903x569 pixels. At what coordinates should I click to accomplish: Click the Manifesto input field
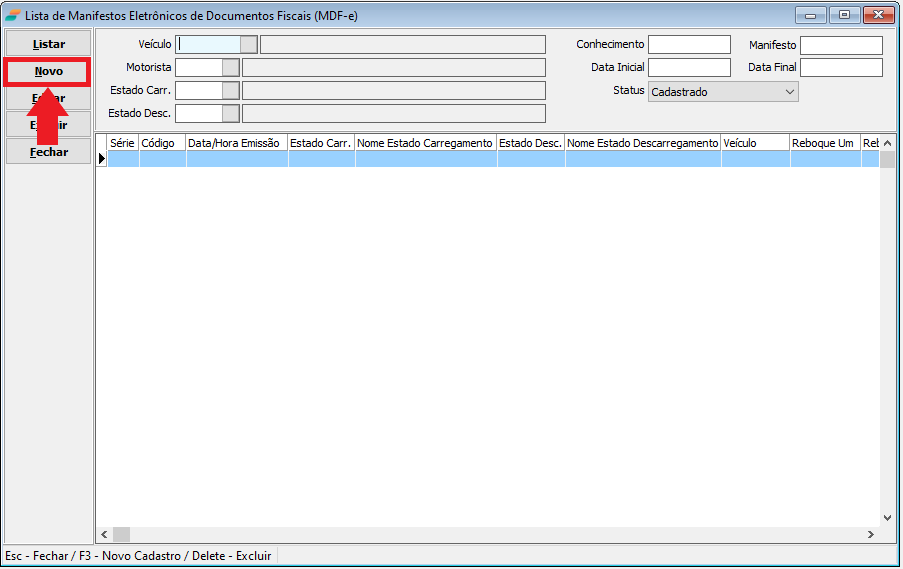841,45
